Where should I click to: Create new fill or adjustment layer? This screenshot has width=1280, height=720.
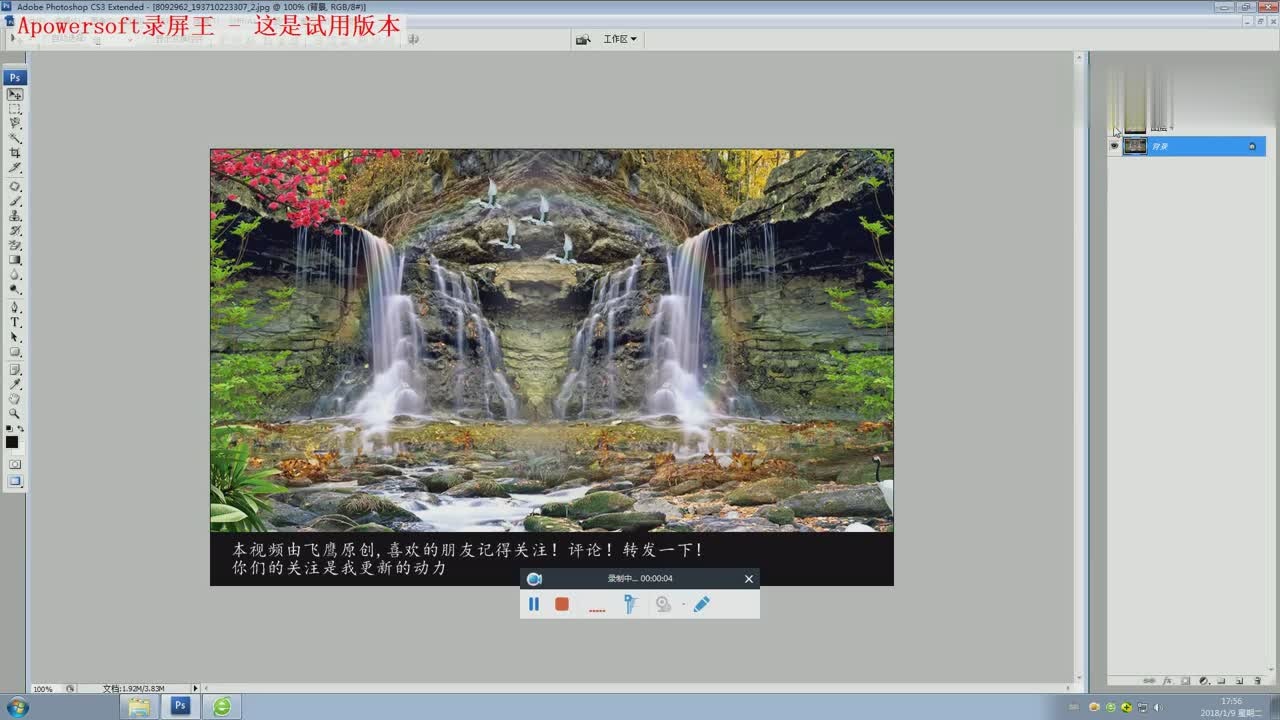tap(1203, 680)
